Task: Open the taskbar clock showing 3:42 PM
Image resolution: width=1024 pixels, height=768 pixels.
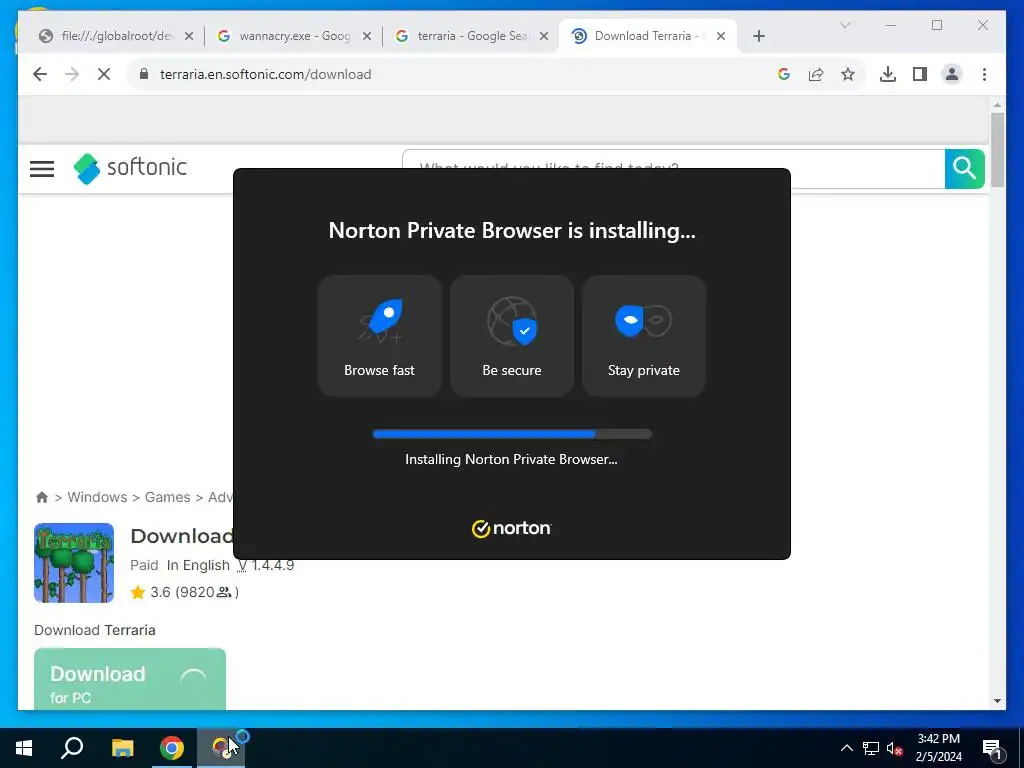Action: click(938, 748)
